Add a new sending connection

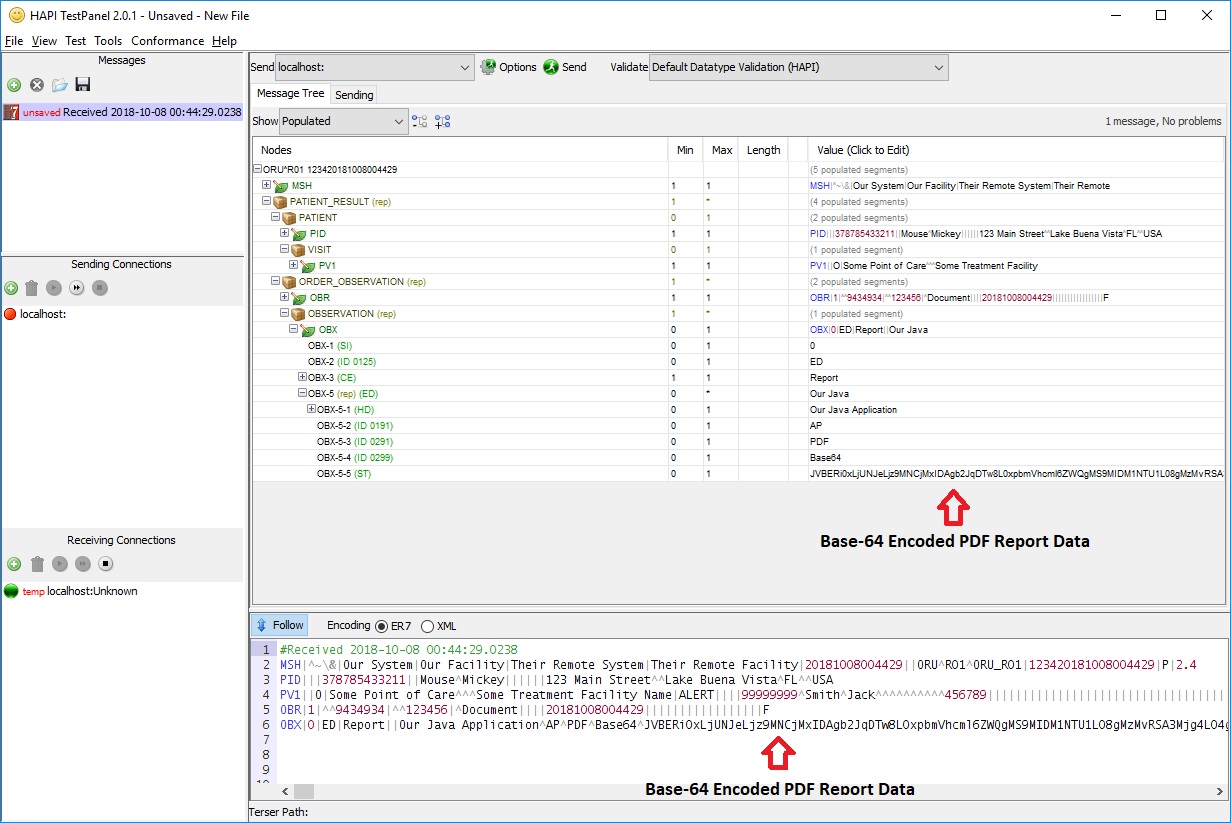click(x=13, y=288)
